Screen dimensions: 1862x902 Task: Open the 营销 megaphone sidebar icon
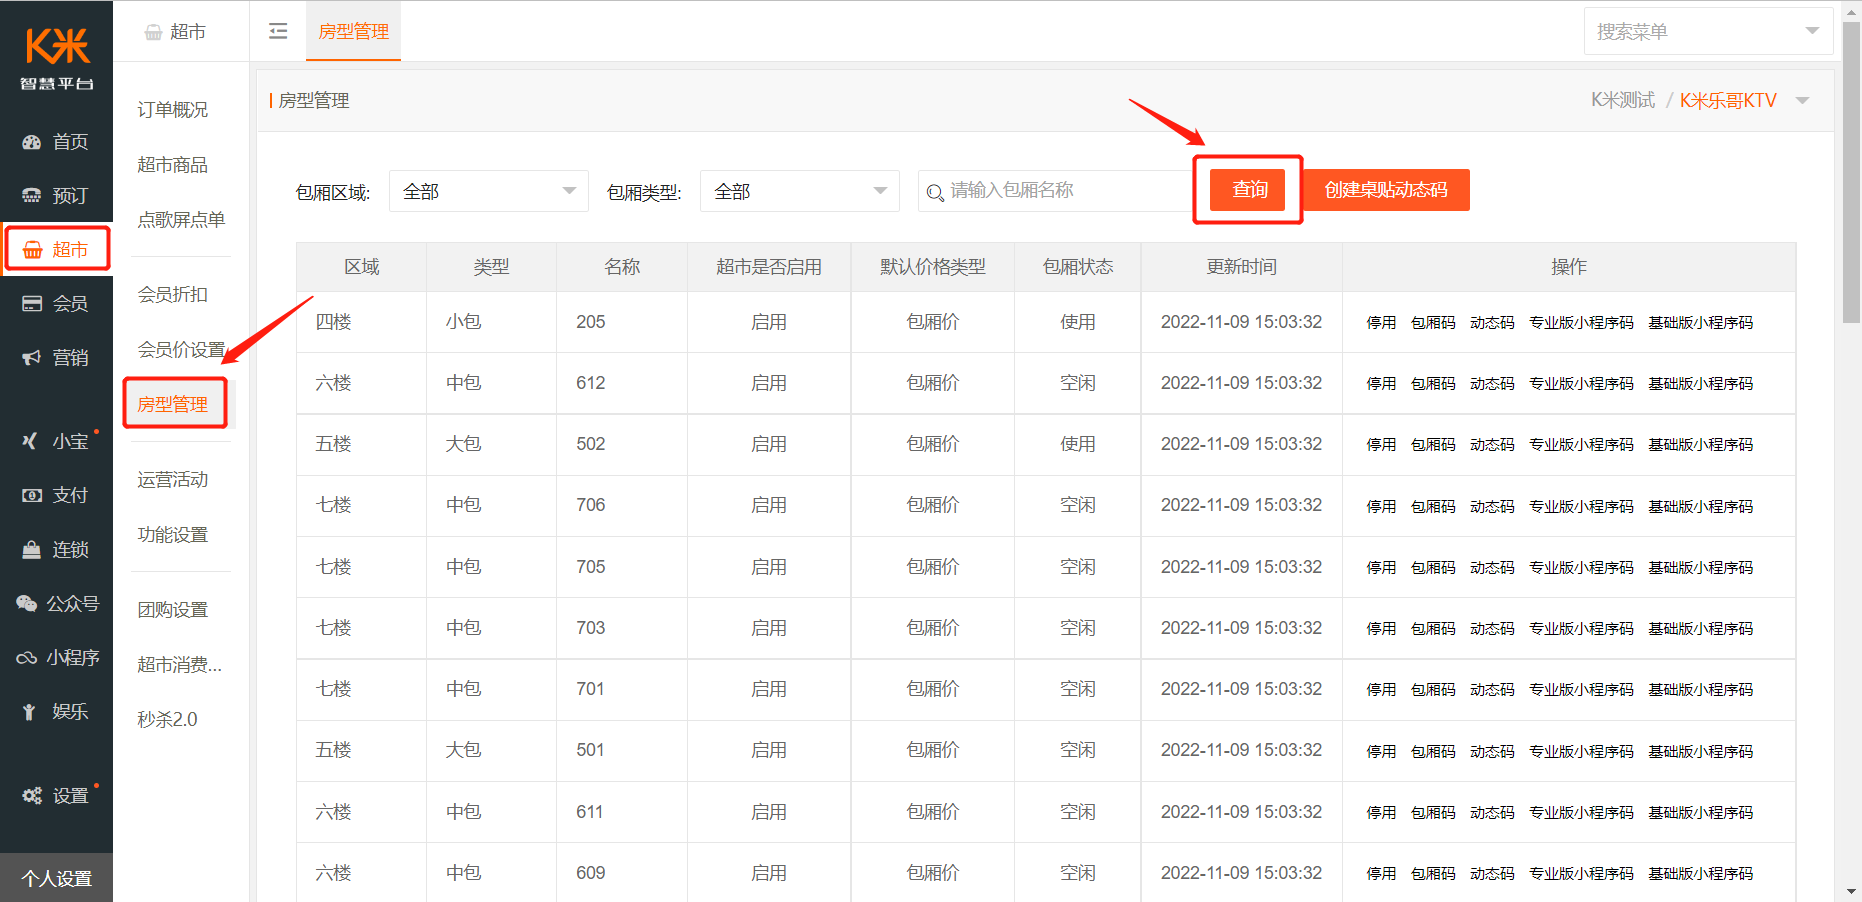coord(32,358)
